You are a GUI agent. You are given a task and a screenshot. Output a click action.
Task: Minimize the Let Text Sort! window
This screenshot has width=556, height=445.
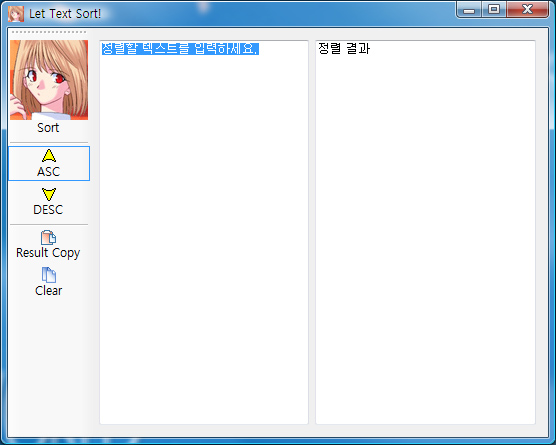click(x=469, y=9)
